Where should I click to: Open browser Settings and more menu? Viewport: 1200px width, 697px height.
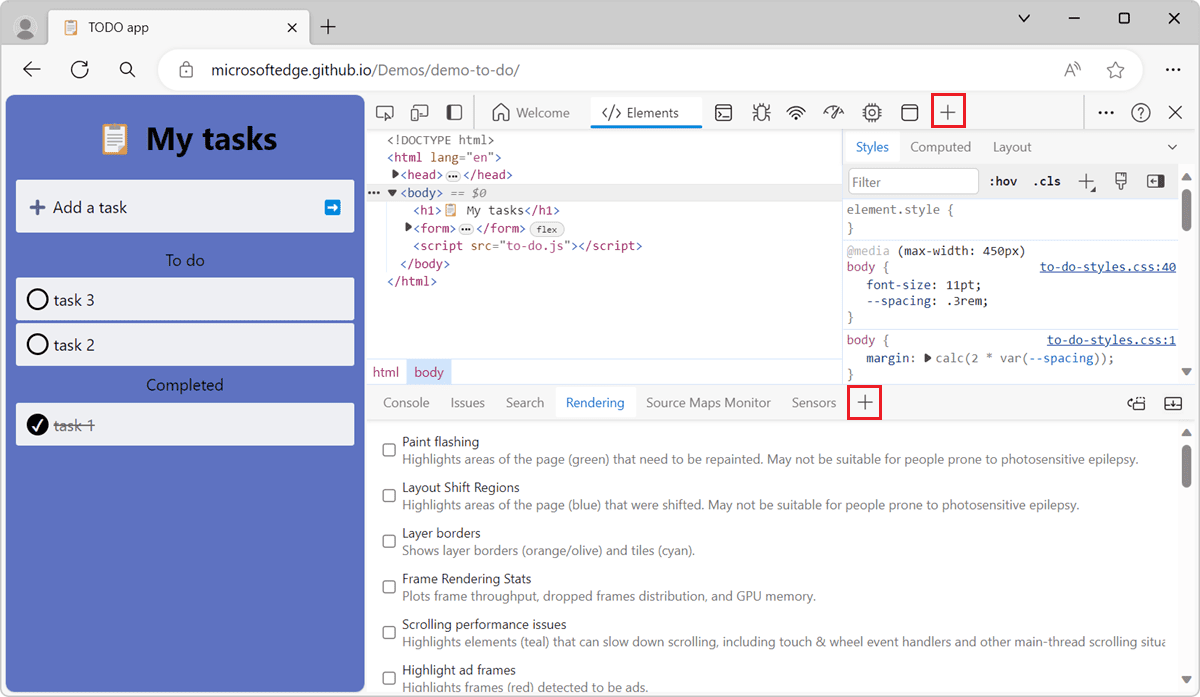1173,70
